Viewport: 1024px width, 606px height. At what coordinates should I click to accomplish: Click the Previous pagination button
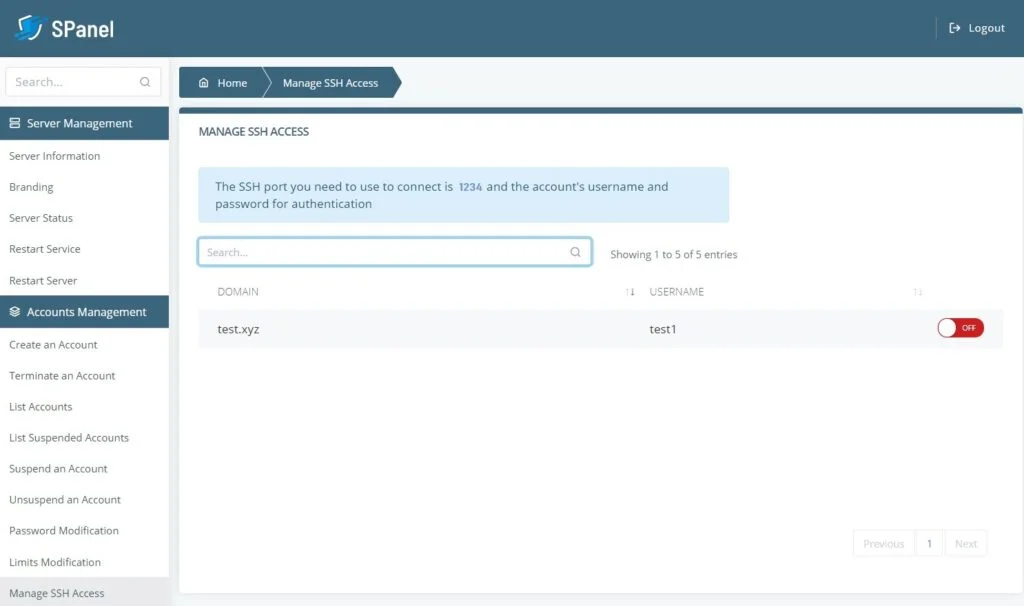[883, 543]
